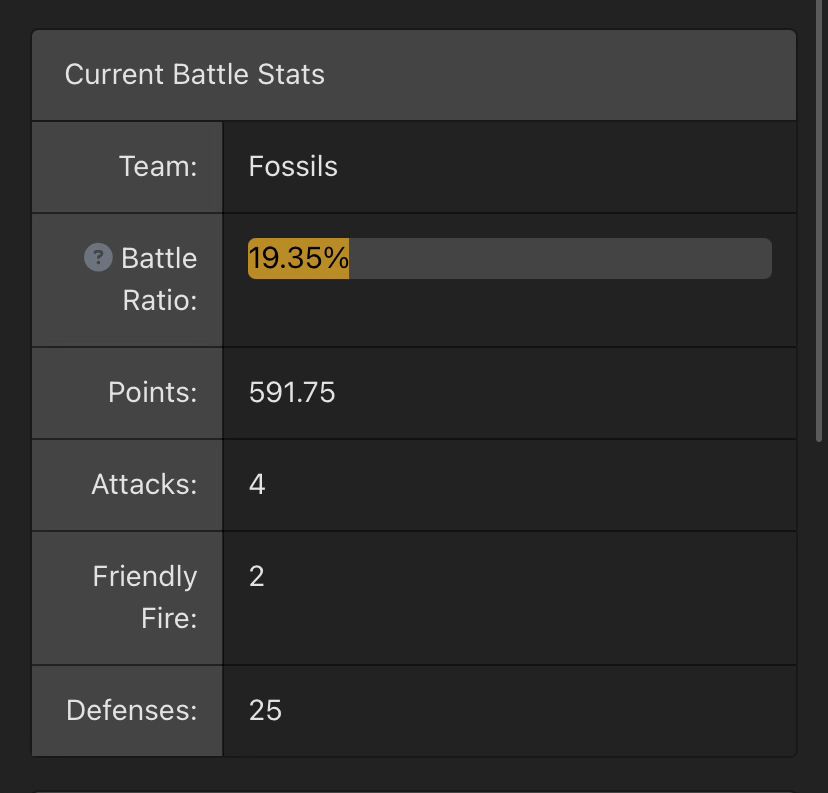Click the Points: label
The image size is (828, 793).
point(153,393)
